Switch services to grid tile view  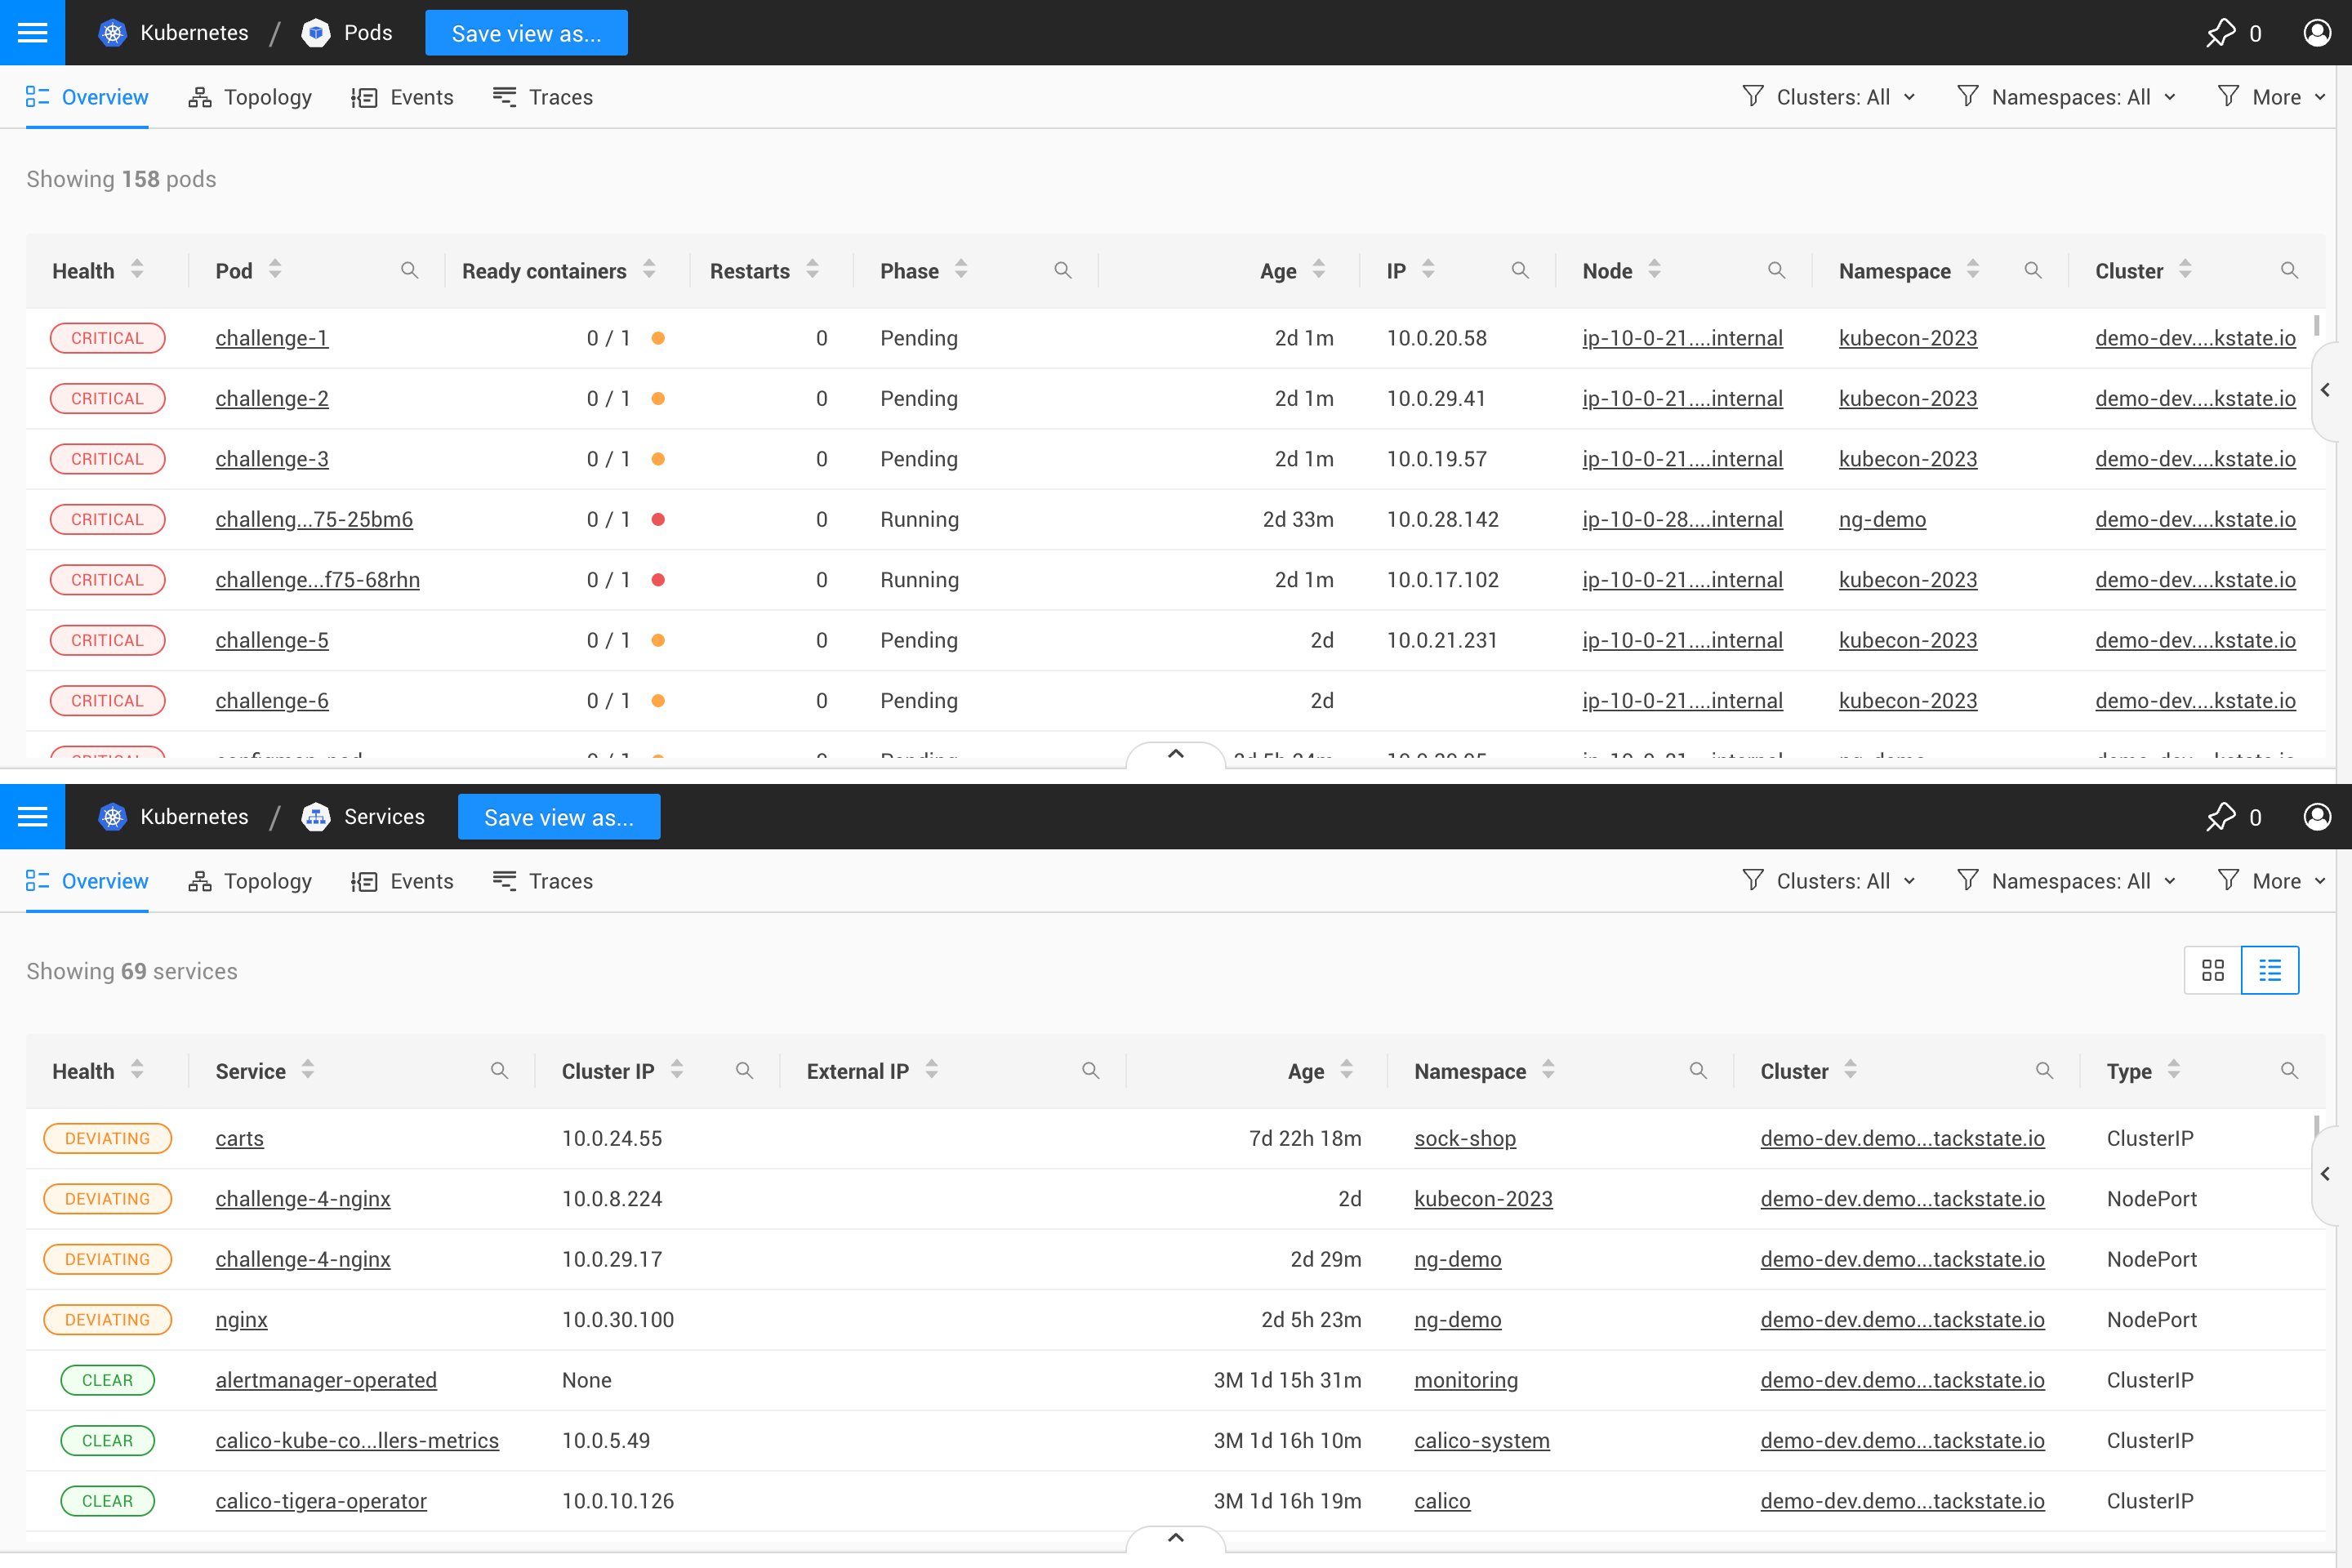pyautogui.click(x=2212, y=970)
